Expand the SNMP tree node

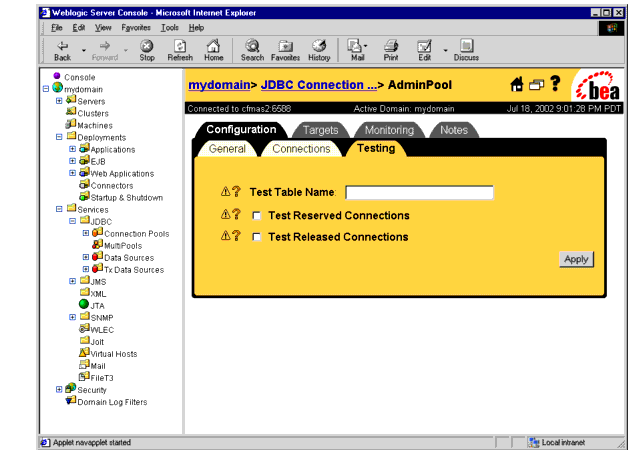point(72,317)
